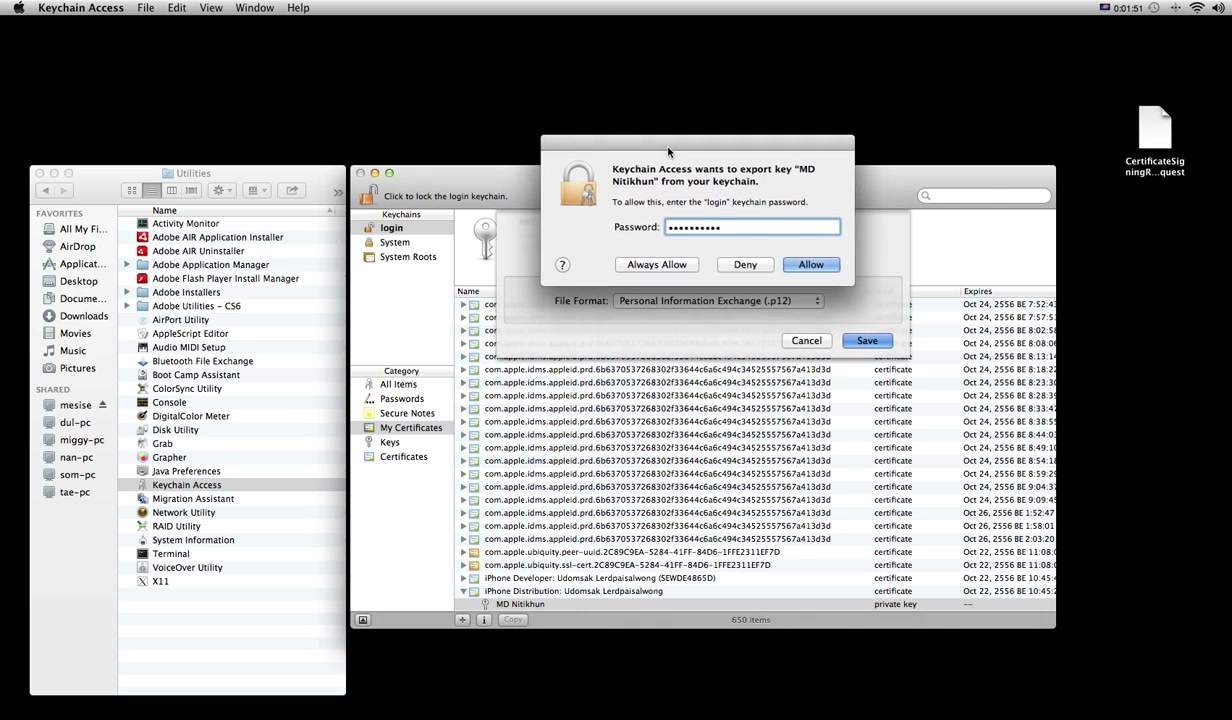Open Music in Finder sidebar
This screenshot has height=720, width=1232.
tap(73, 351)
